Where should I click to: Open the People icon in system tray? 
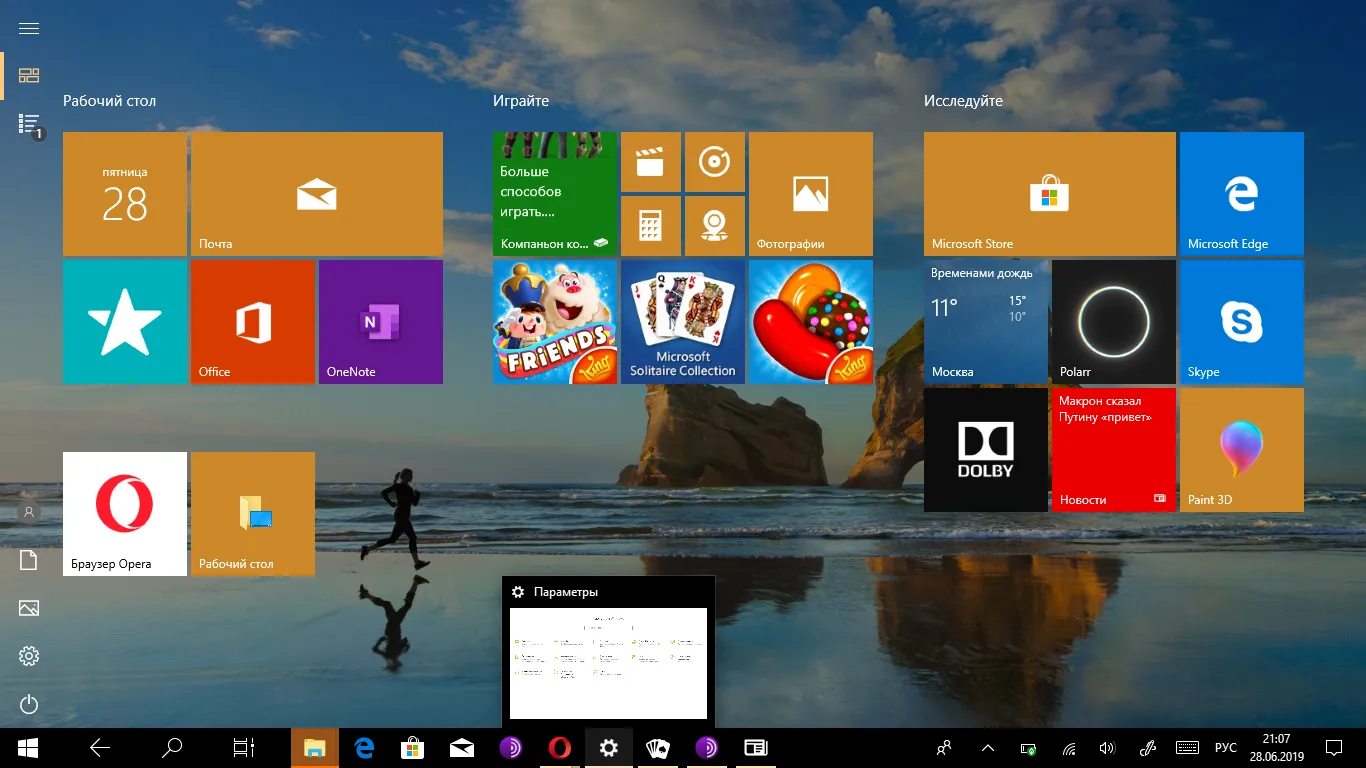[943, 748]
